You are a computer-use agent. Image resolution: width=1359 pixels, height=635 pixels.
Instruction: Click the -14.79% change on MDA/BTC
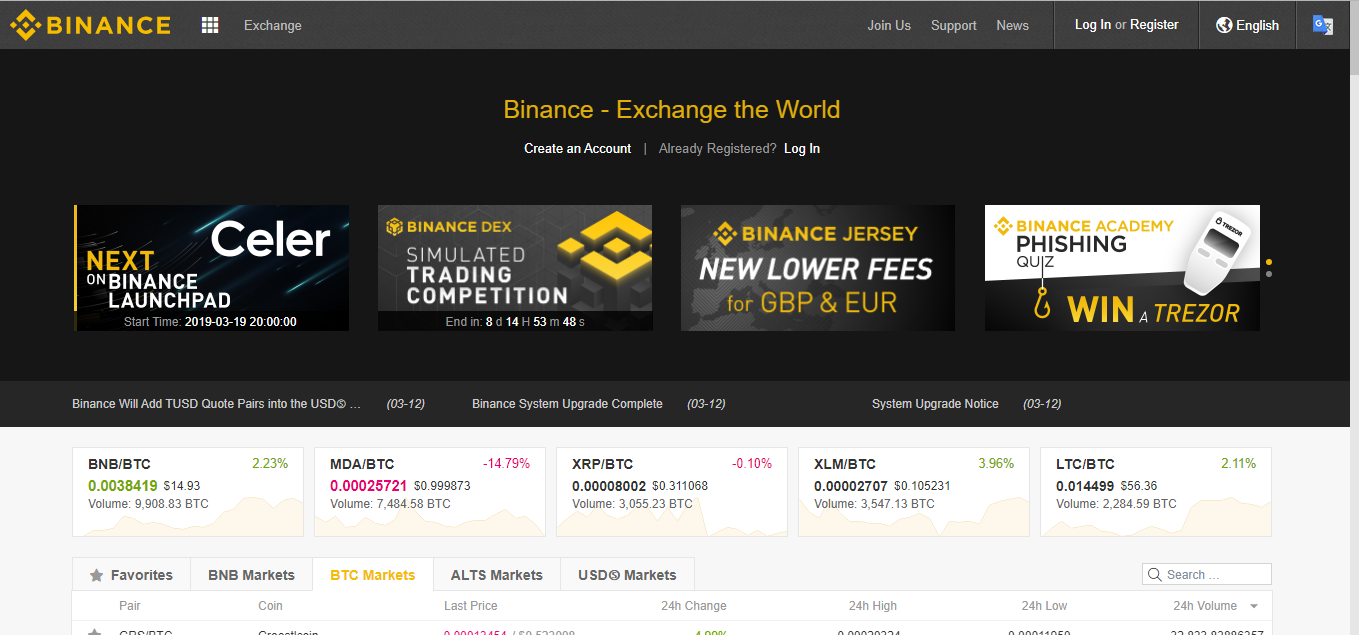pyautogui.click(x=506, y=463)
